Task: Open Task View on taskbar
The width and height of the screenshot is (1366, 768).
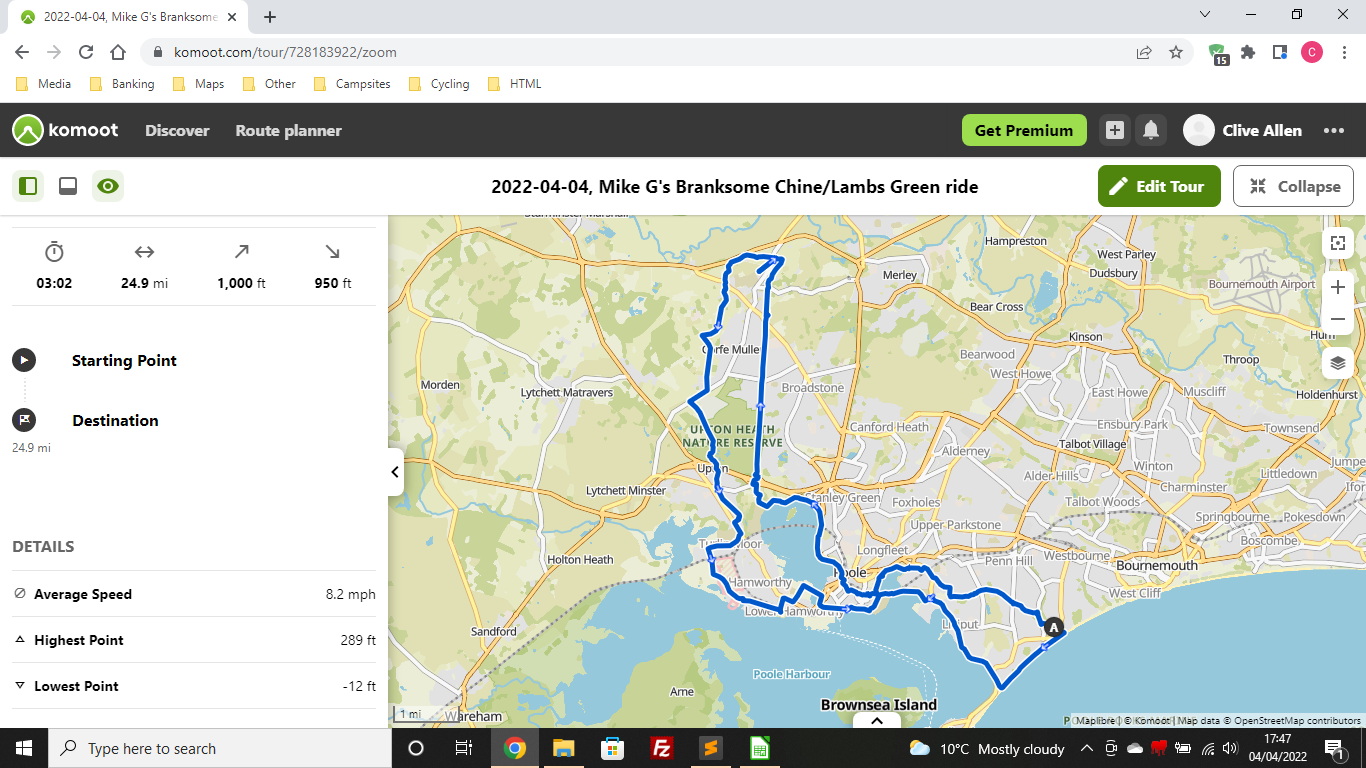Action: (x=464, y=748)
